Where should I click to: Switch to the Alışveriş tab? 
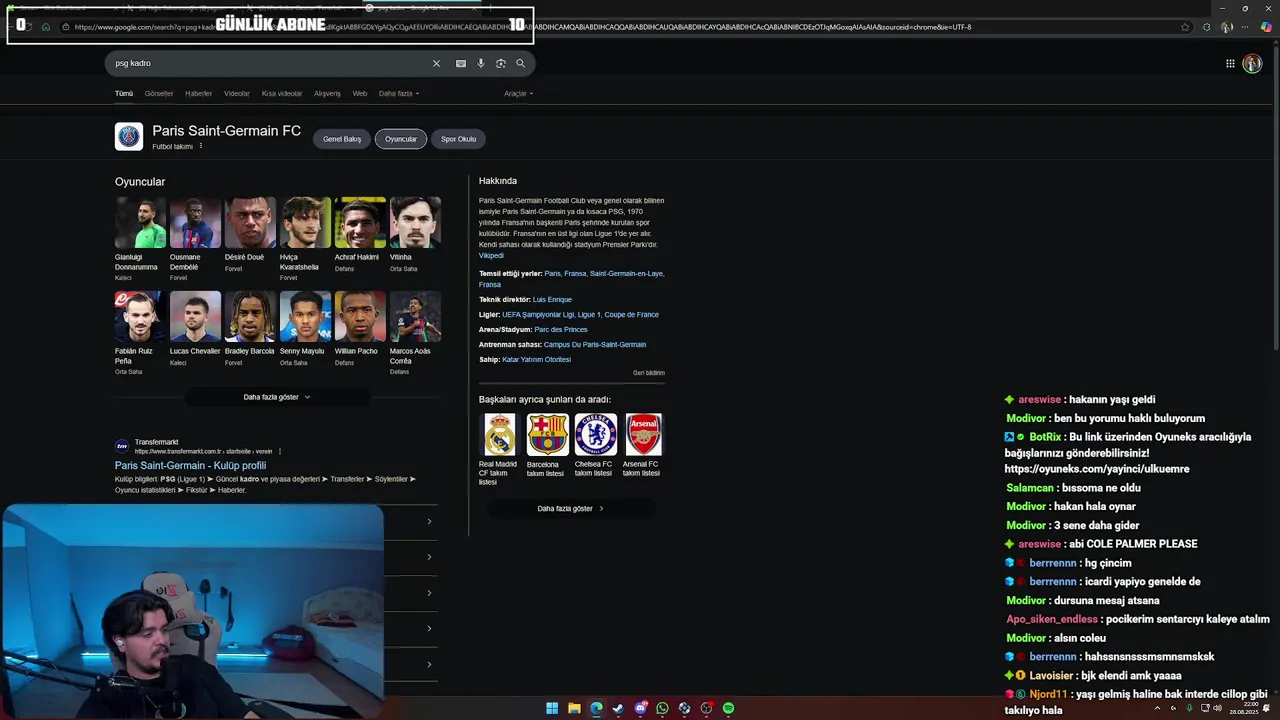[x=327, y=93]
